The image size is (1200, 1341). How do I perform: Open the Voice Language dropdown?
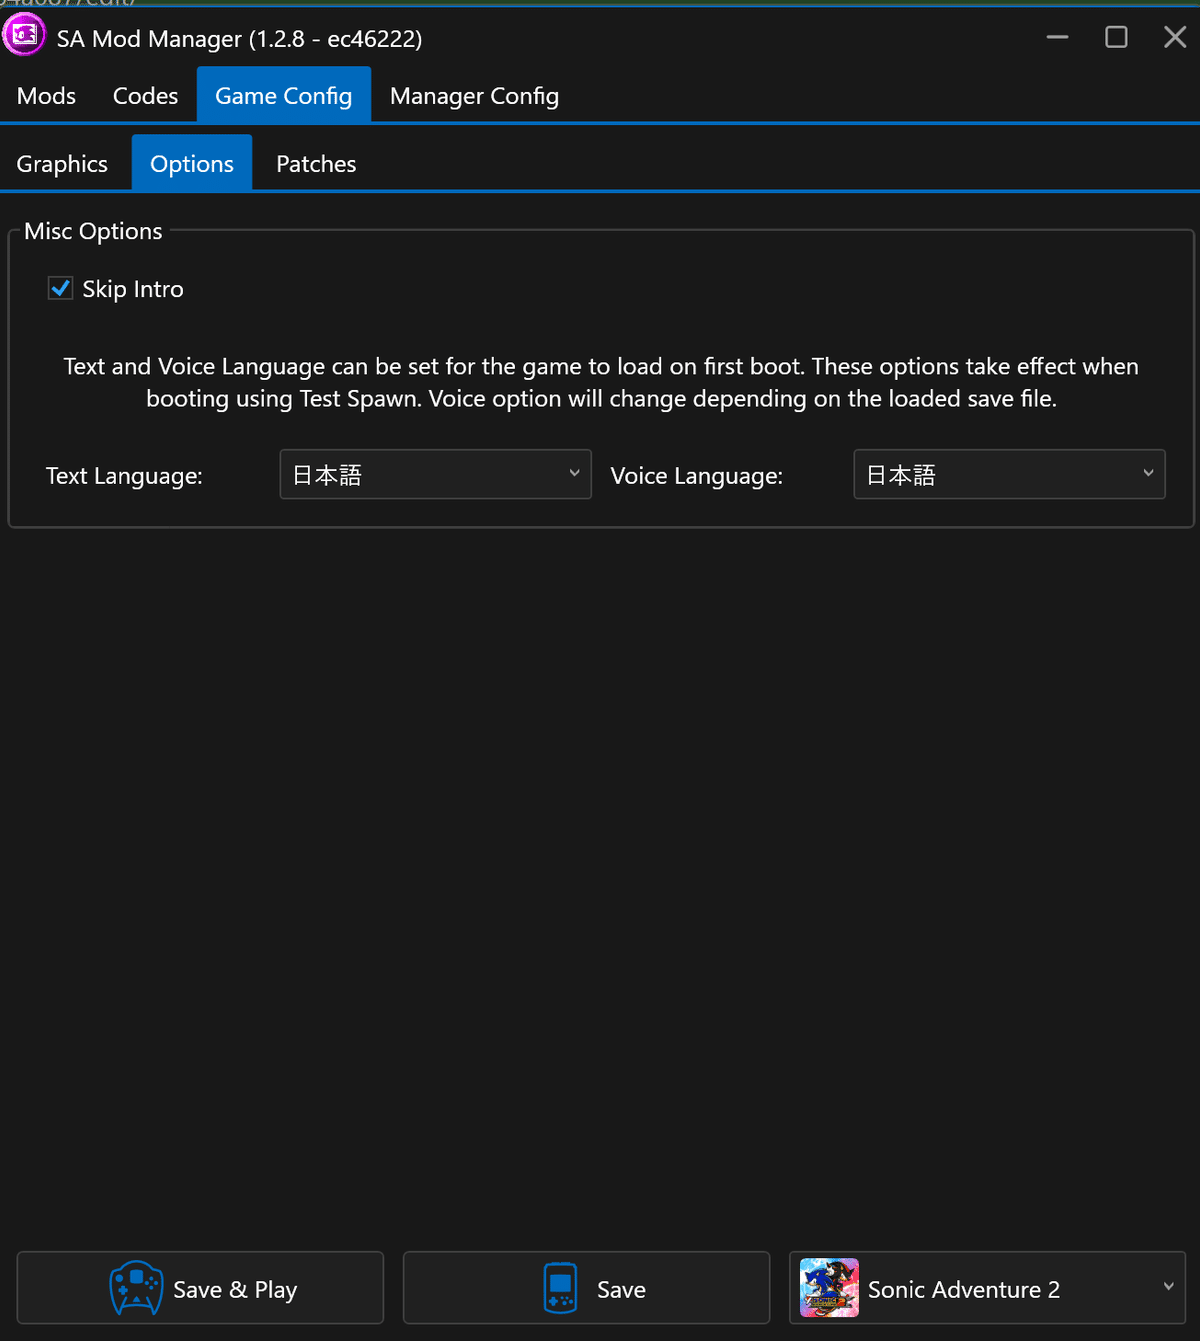pyautogui.click(x=1008, y=474)
